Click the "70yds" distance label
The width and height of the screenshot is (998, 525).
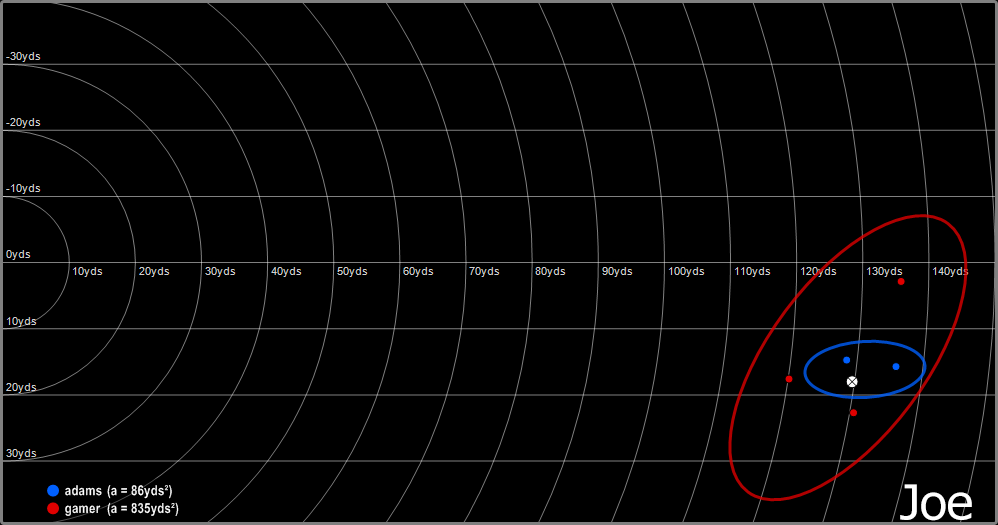(484, 272)
